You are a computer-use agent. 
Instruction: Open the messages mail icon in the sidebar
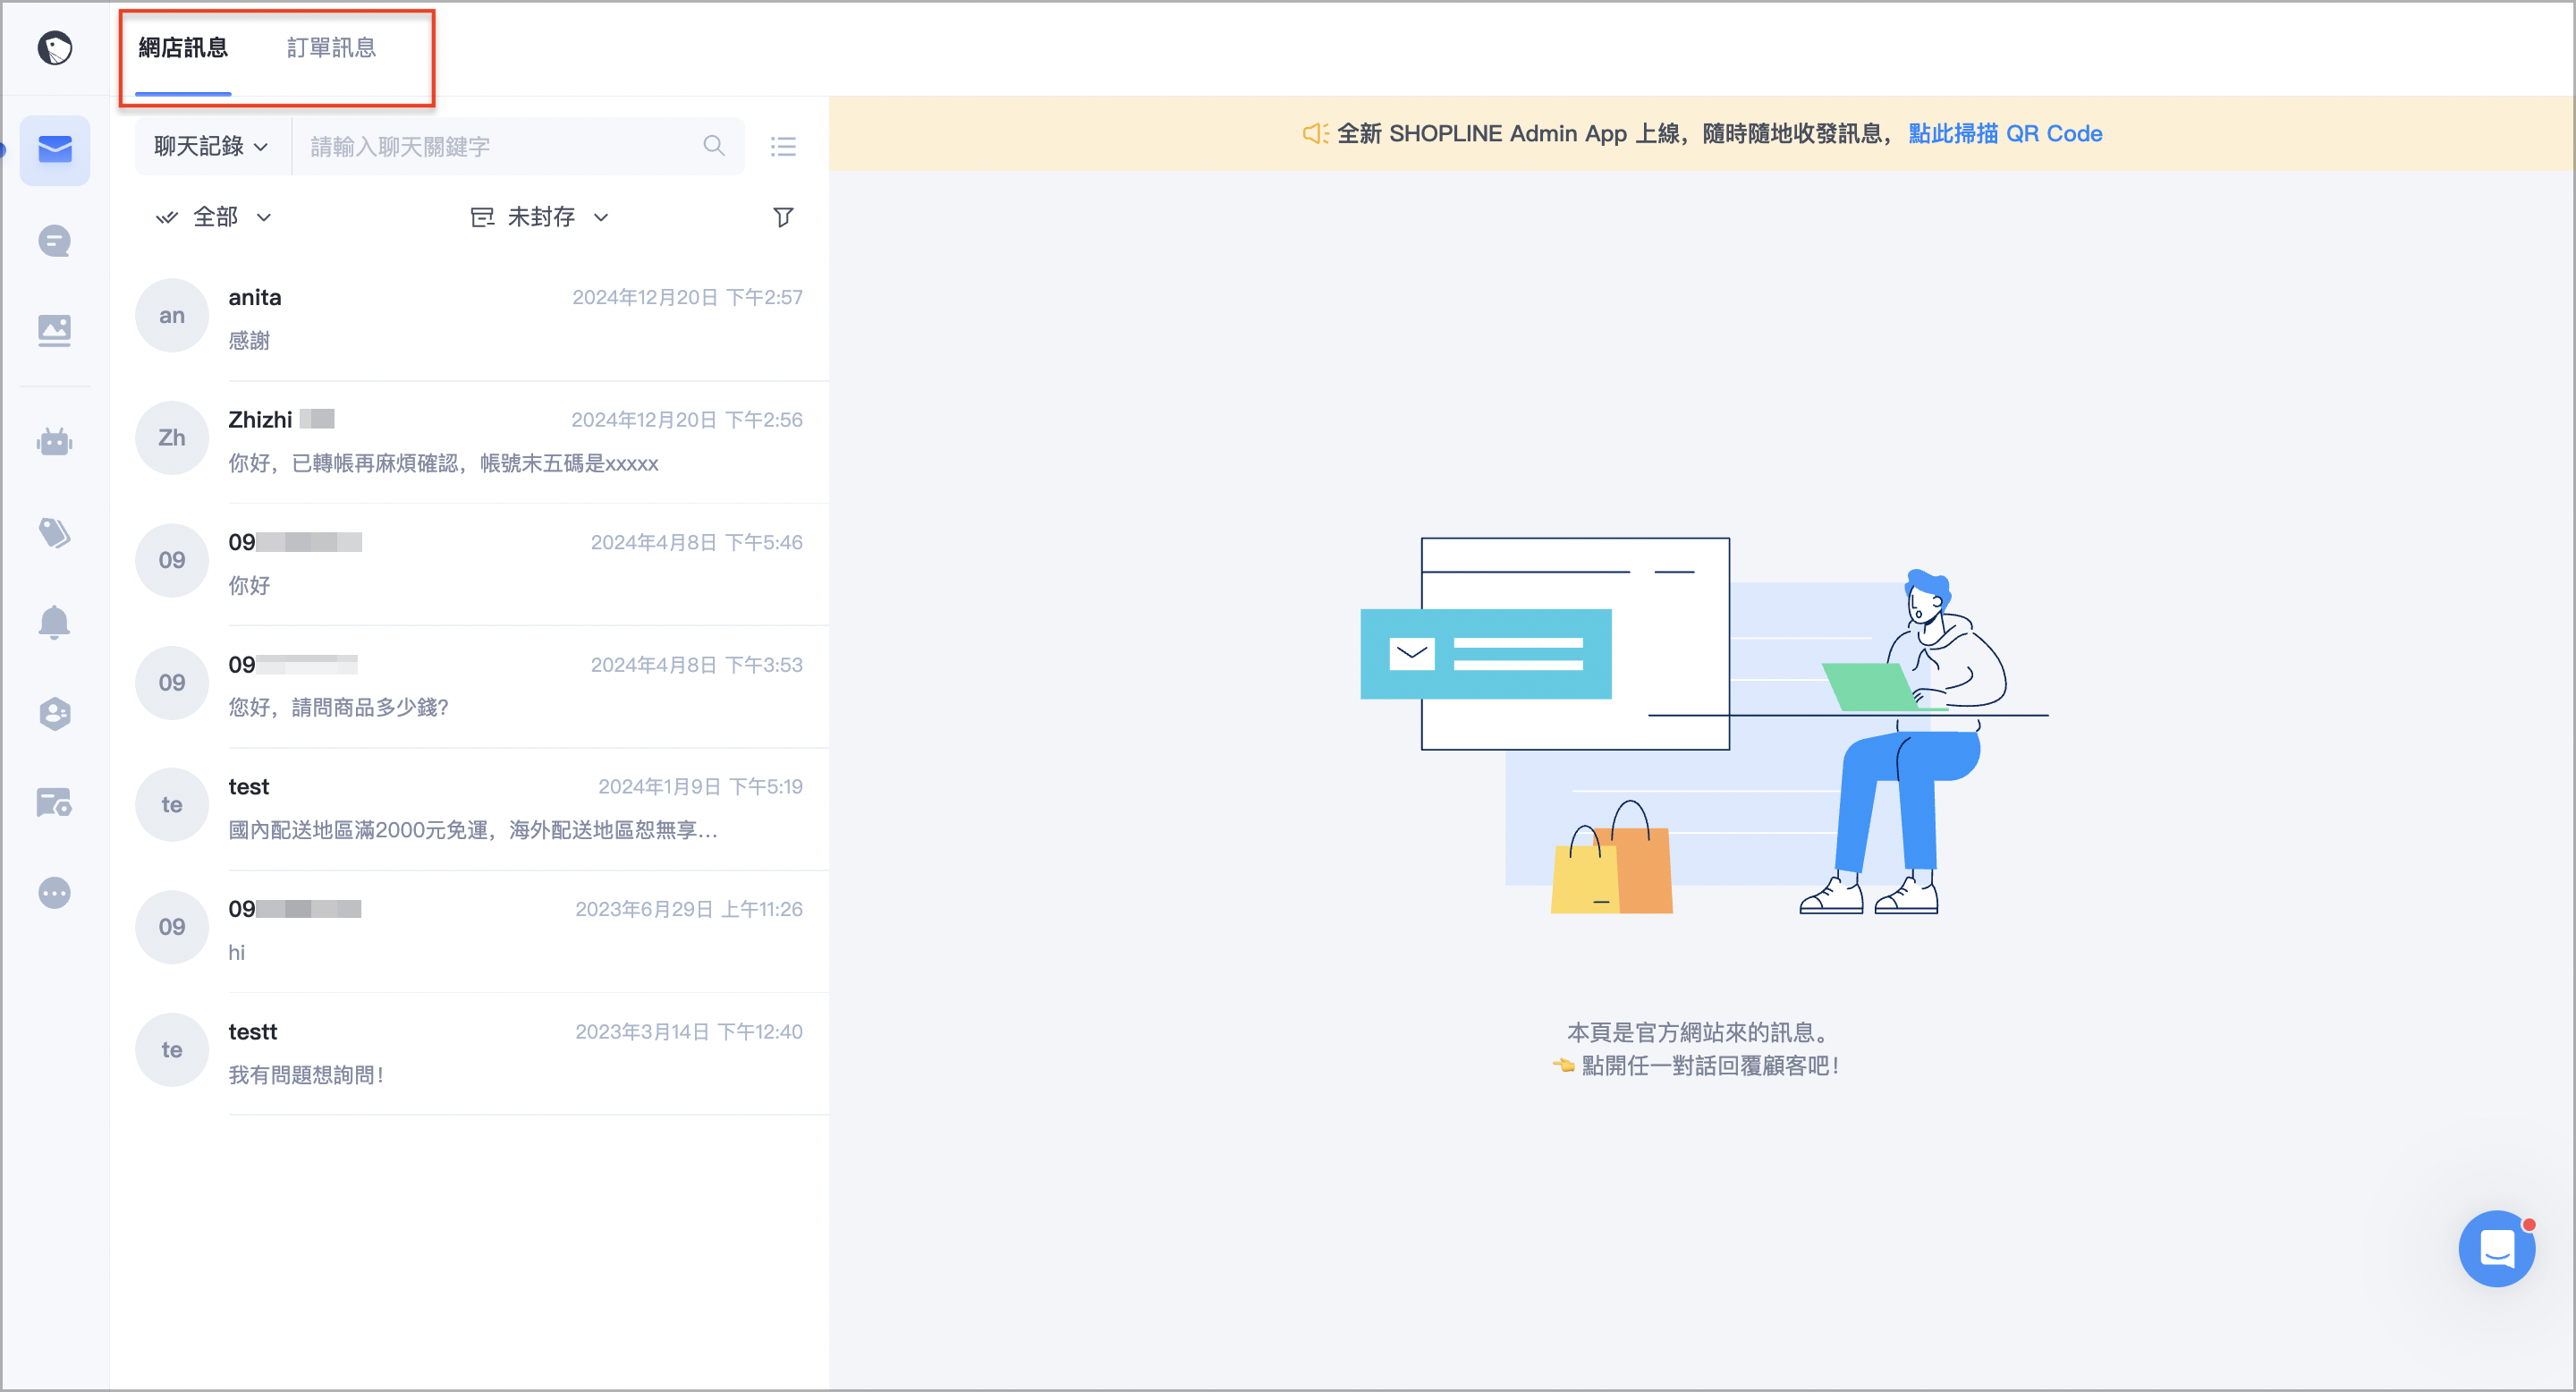coord(54,150)
